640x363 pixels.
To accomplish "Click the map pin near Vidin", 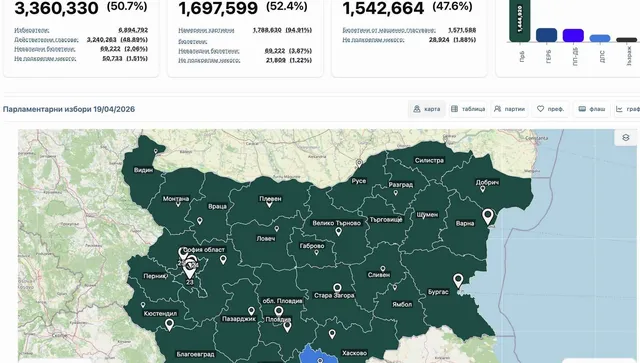I will (156, 151).
